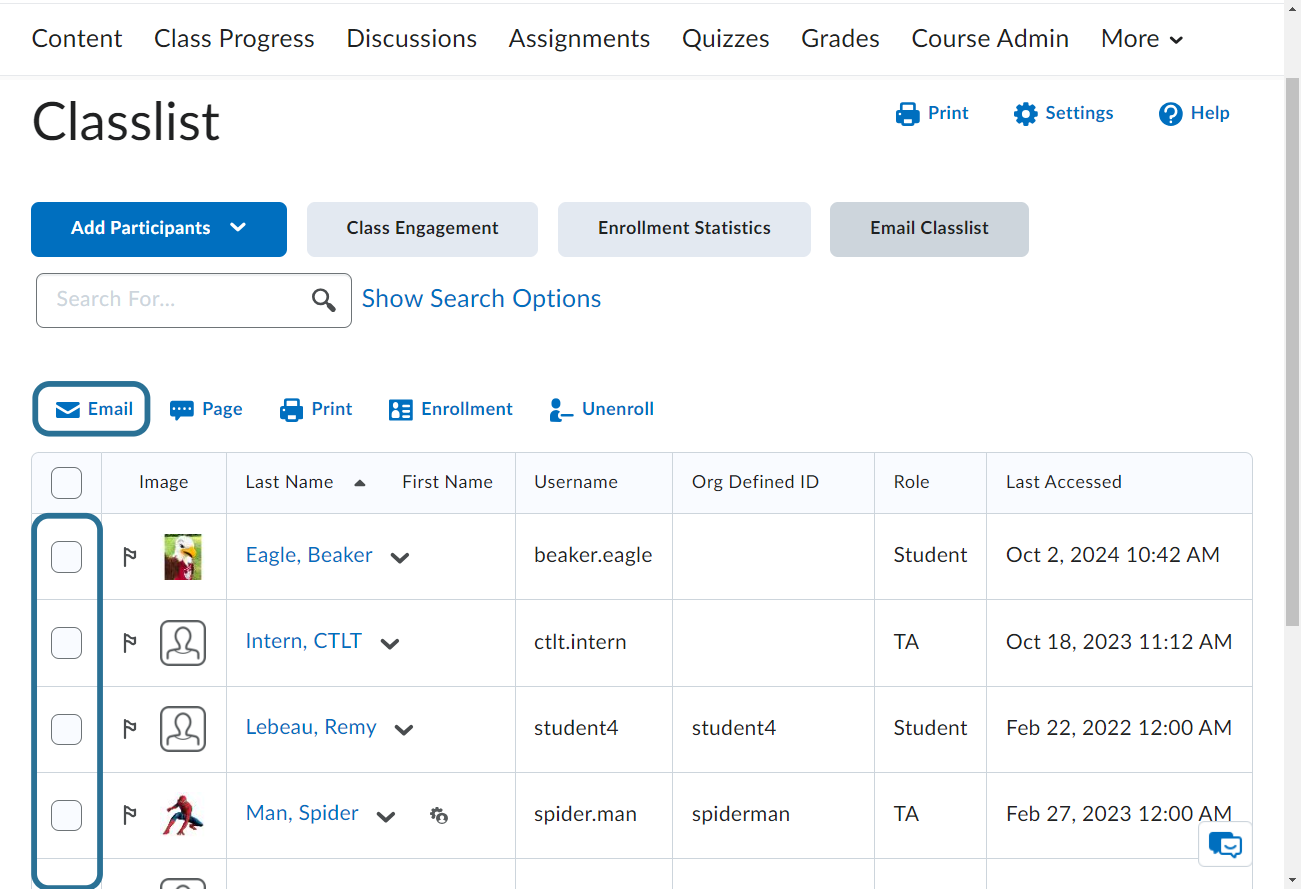Click the Print printer icon near Settings

[x=907, y=114]
